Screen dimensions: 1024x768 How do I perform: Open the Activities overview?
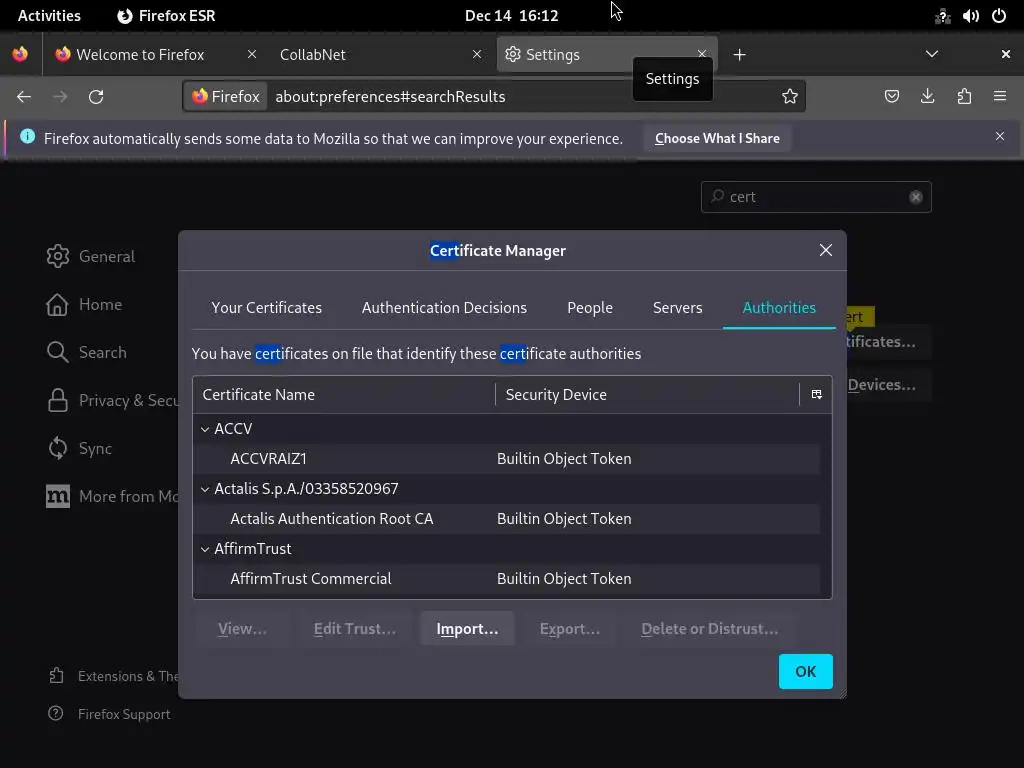pyautogui.click(x=49, y=16)
